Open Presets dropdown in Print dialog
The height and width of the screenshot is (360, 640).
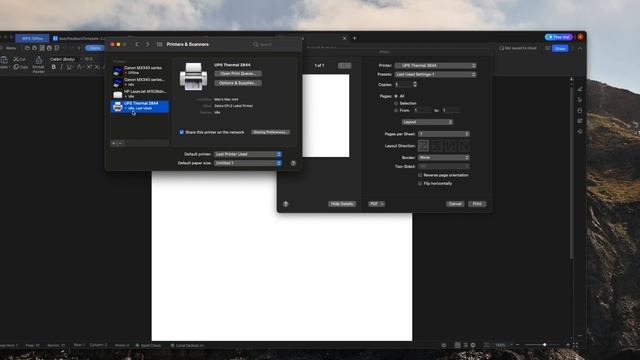point(436,74)
